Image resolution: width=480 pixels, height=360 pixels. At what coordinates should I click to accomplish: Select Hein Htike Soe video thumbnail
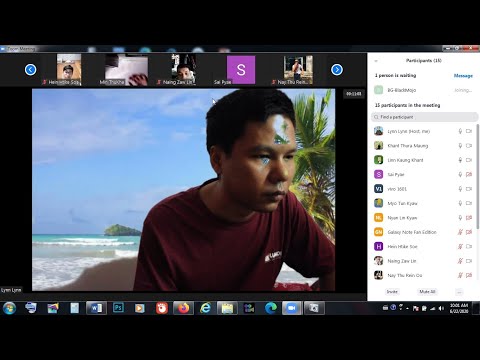click(68, 70)
